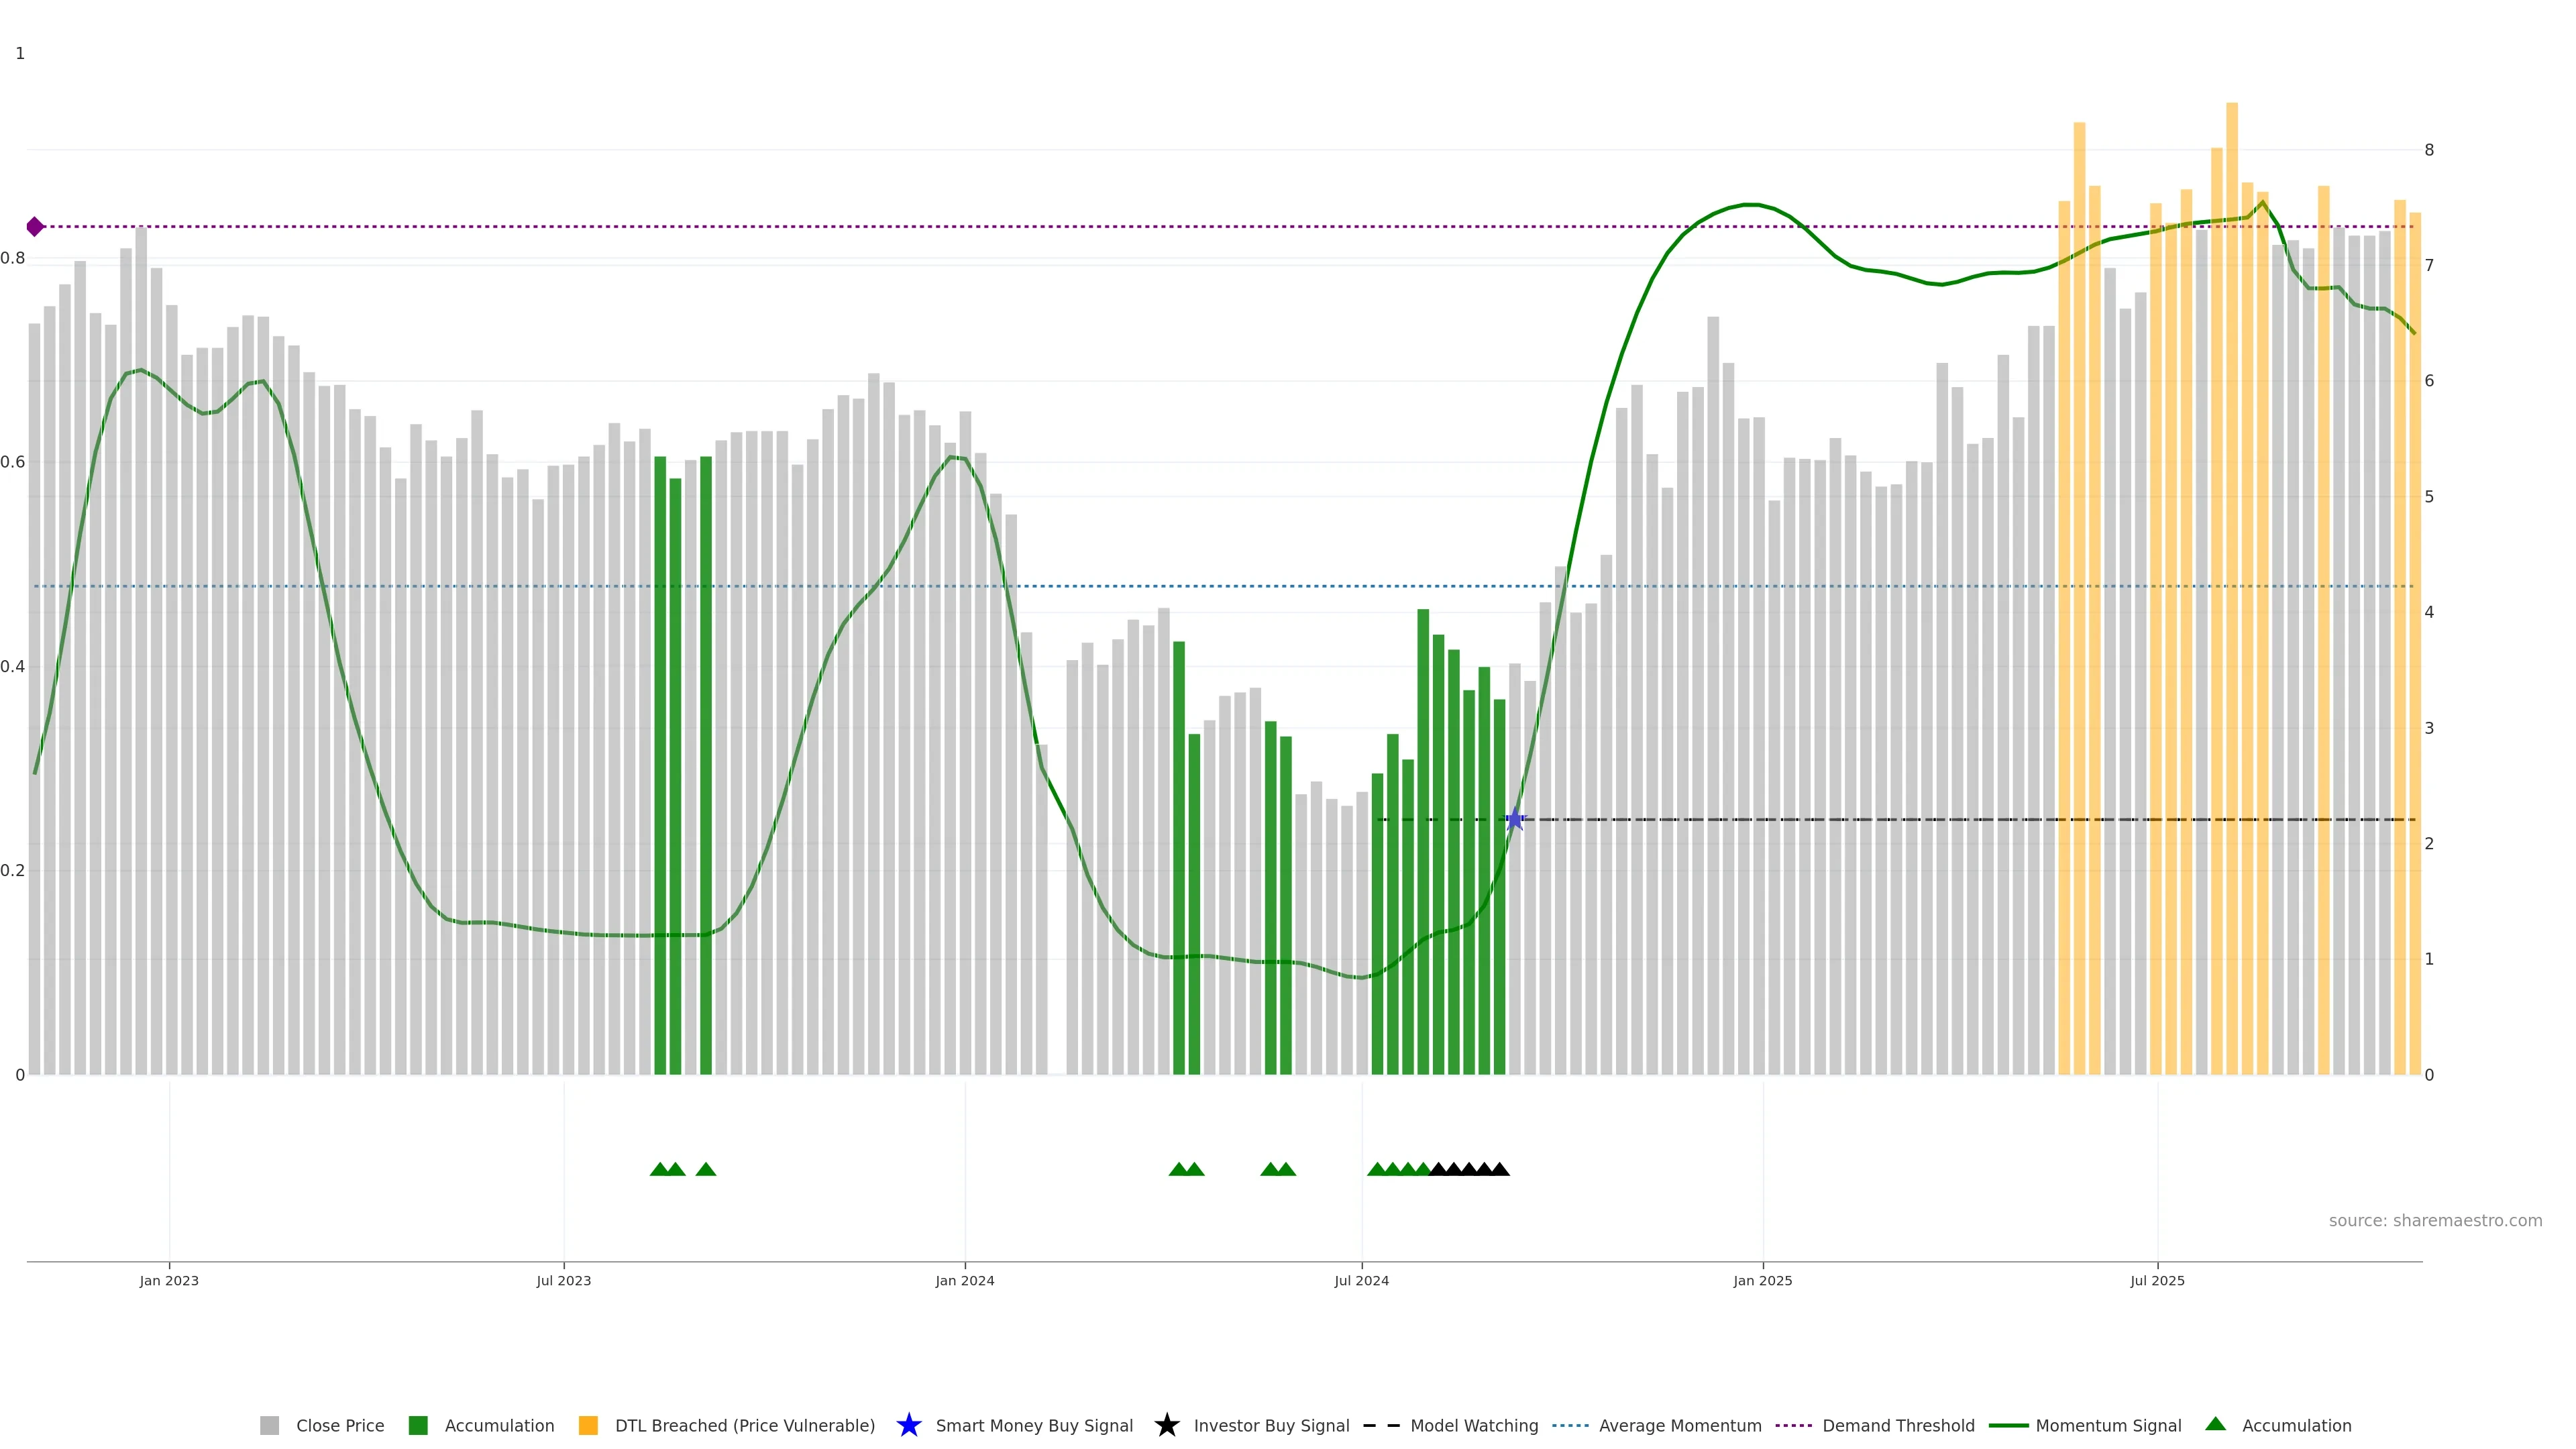
Task: Click the Jul 2025 axis tick label
Action: coord(2157,1281)
